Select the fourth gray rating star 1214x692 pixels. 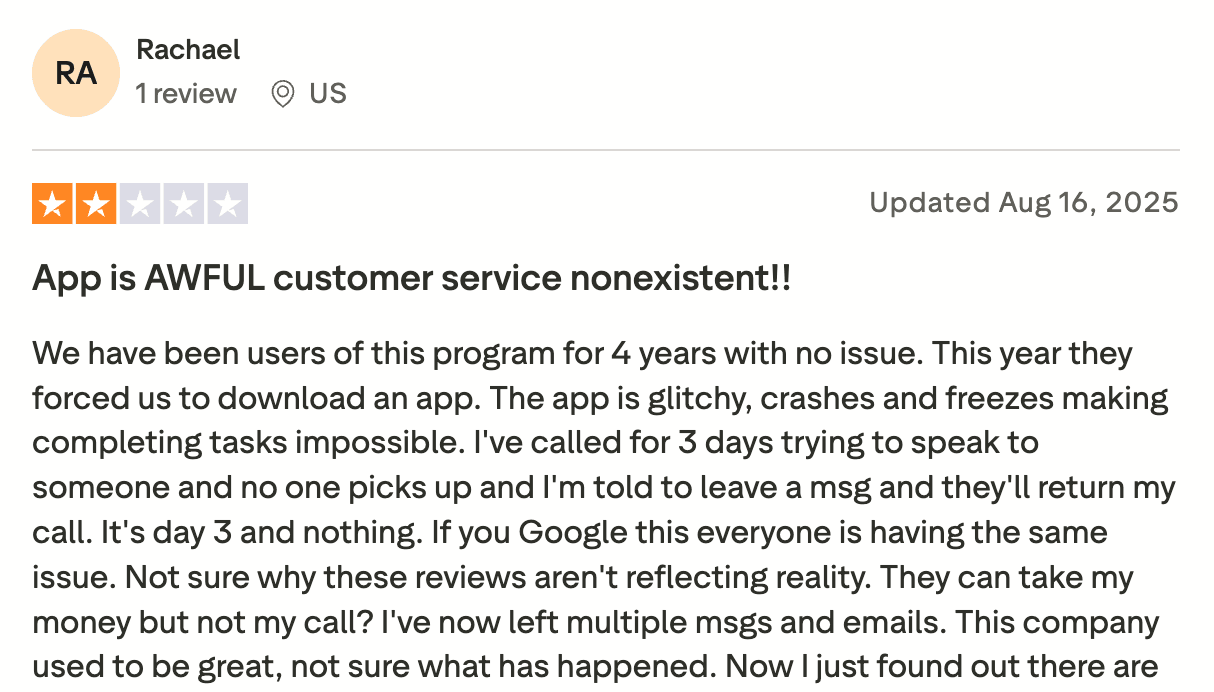[x=184, y=204]
